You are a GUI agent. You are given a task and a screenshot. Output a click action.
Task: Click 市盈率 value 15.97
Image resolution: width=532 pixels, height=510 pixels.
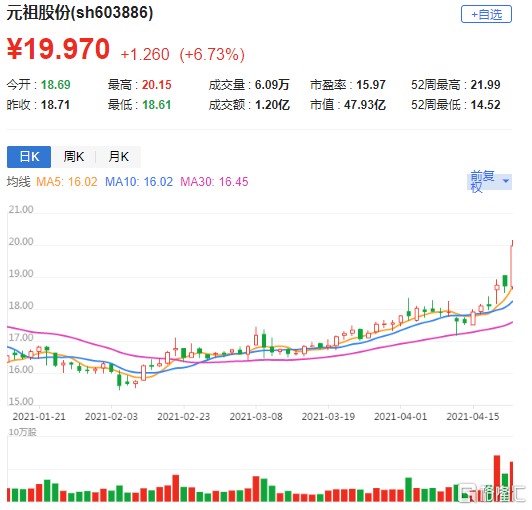pos(371,84)
